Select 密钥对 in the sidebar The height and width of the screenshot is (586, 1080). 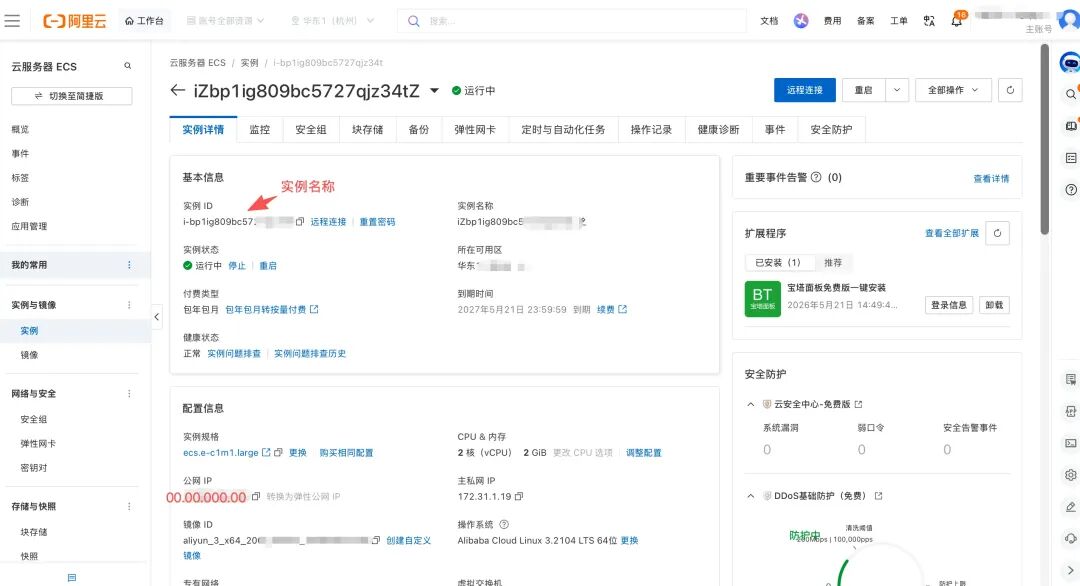[x=34, y=468]
